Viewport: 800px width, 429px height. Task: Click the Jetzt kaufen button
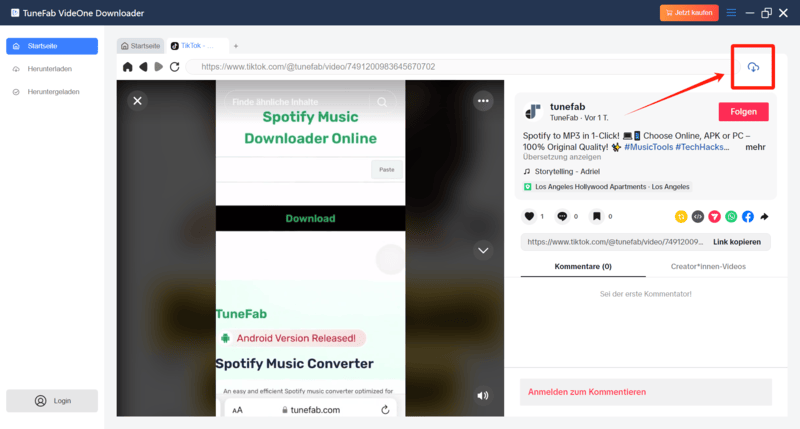coord(689,13)
